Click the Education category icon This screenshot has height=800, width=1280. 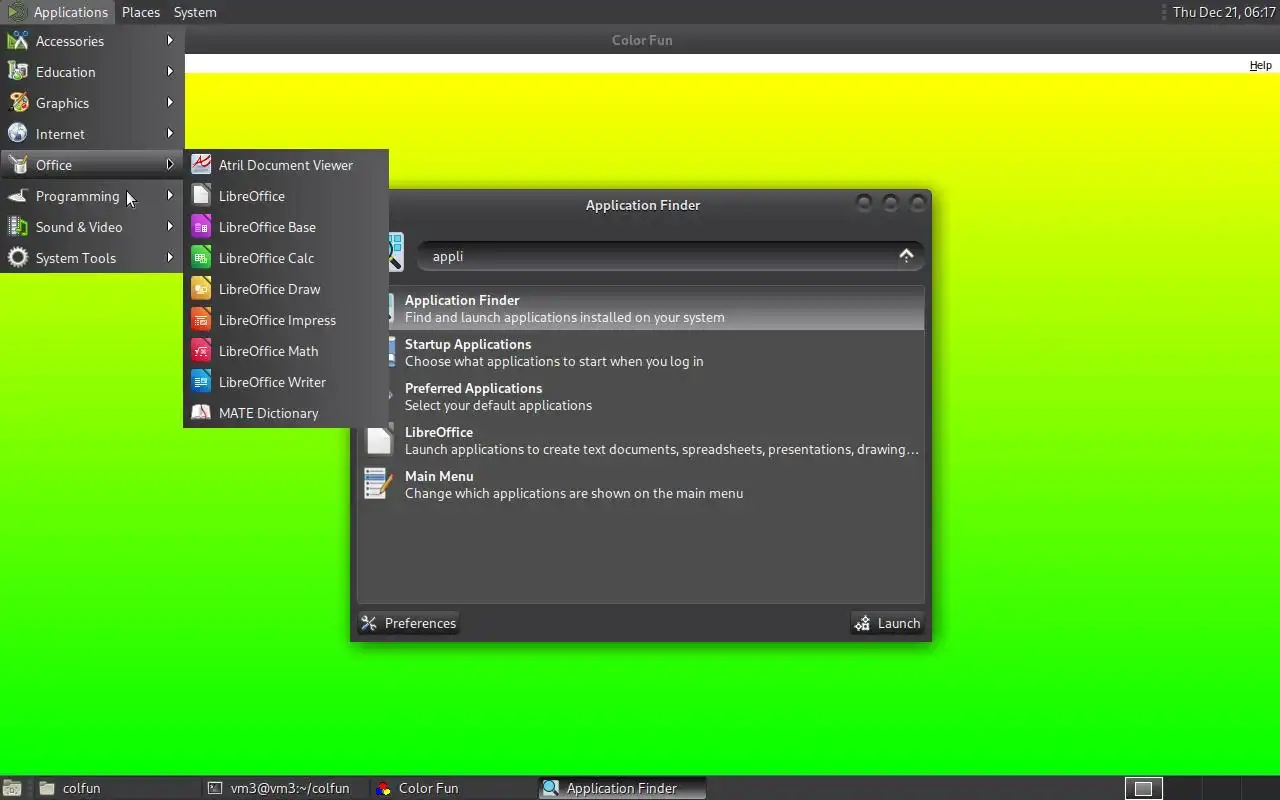[x=17, y=72]
